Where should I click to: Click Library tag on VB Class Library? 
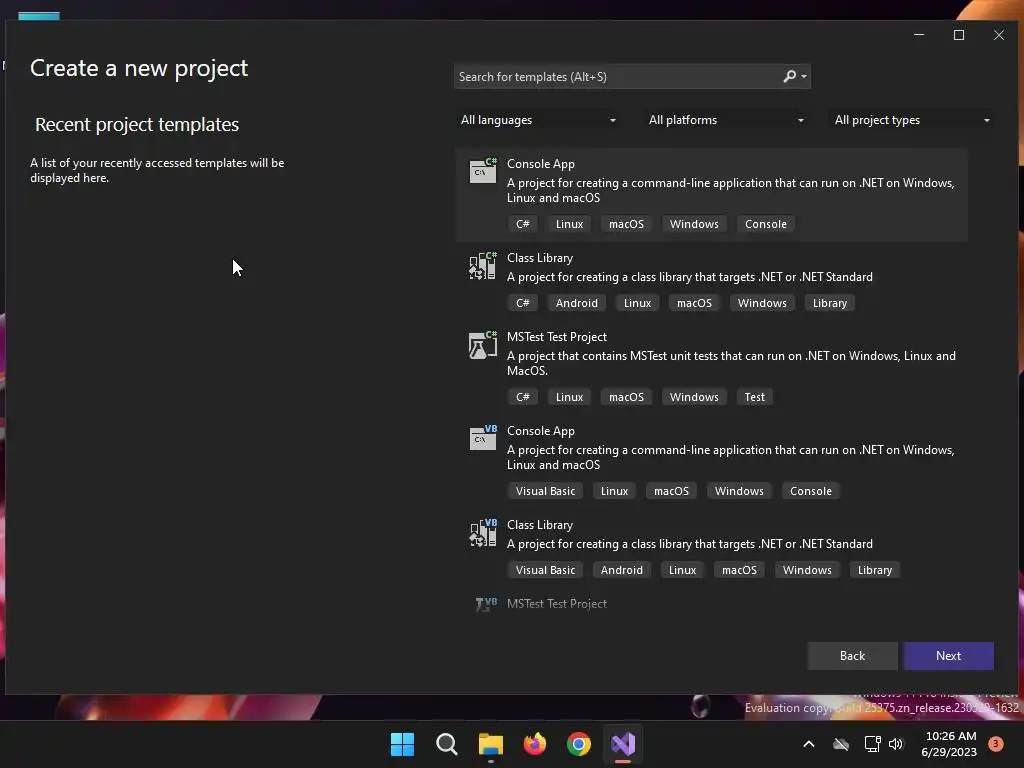point(875,570)
